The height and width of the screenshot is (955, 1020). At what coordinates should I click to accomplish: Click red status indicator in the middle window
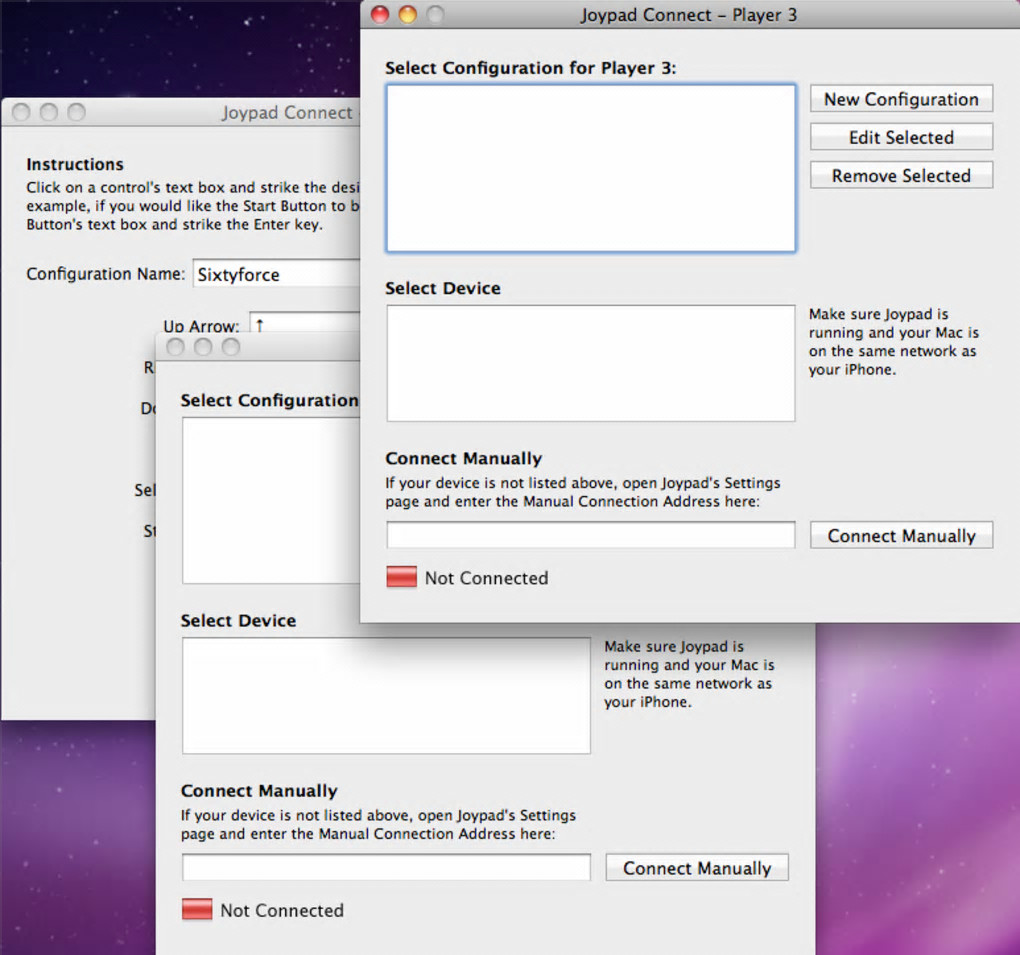point(197,909)
